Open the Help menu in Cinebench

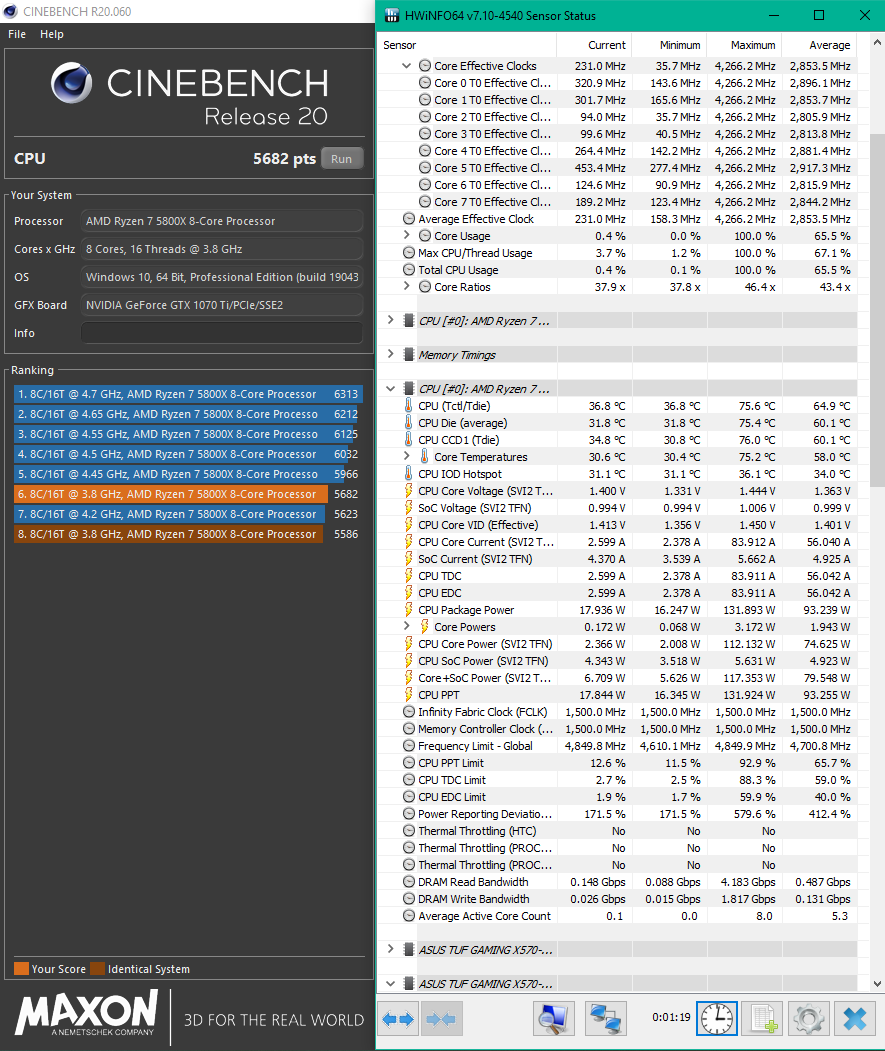(x=52, y=34)
